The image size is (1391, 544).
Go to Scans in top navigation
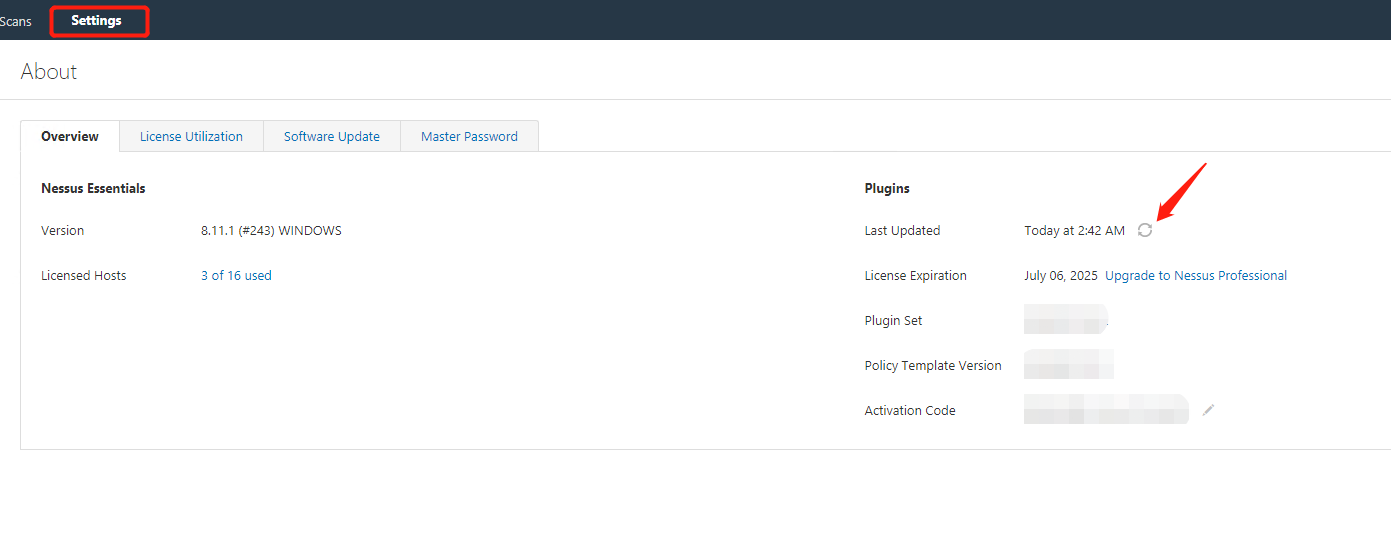click(15, 21)
